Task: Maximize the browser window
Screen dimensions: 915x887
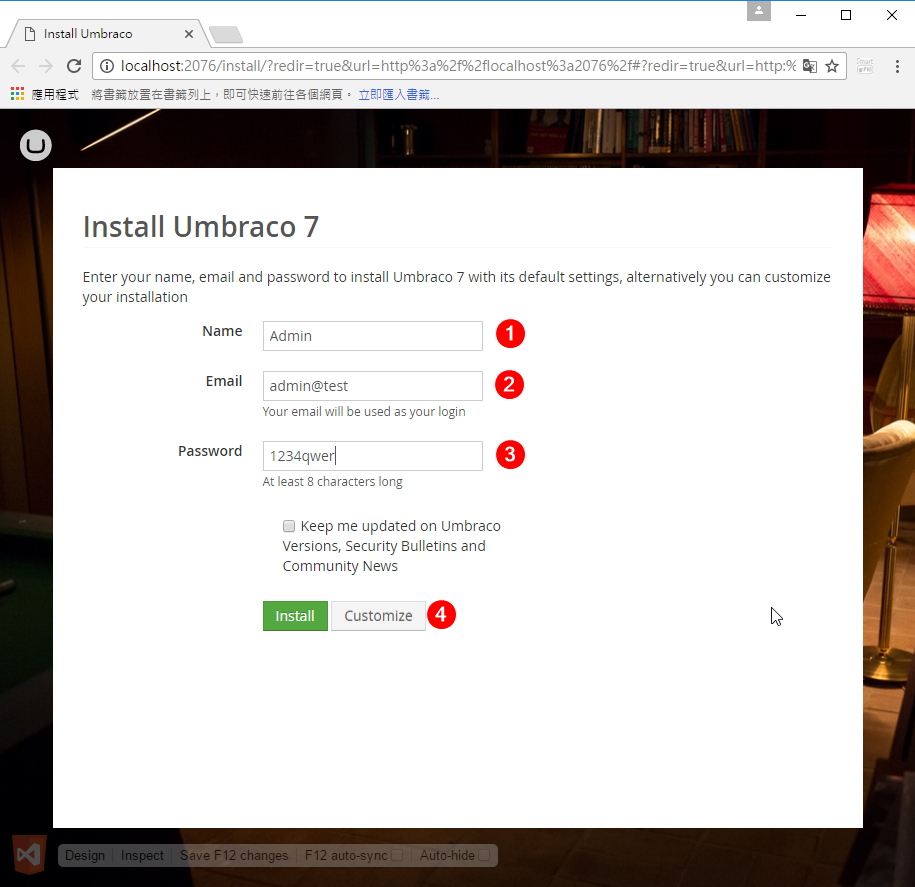Action: coord(846,15)
